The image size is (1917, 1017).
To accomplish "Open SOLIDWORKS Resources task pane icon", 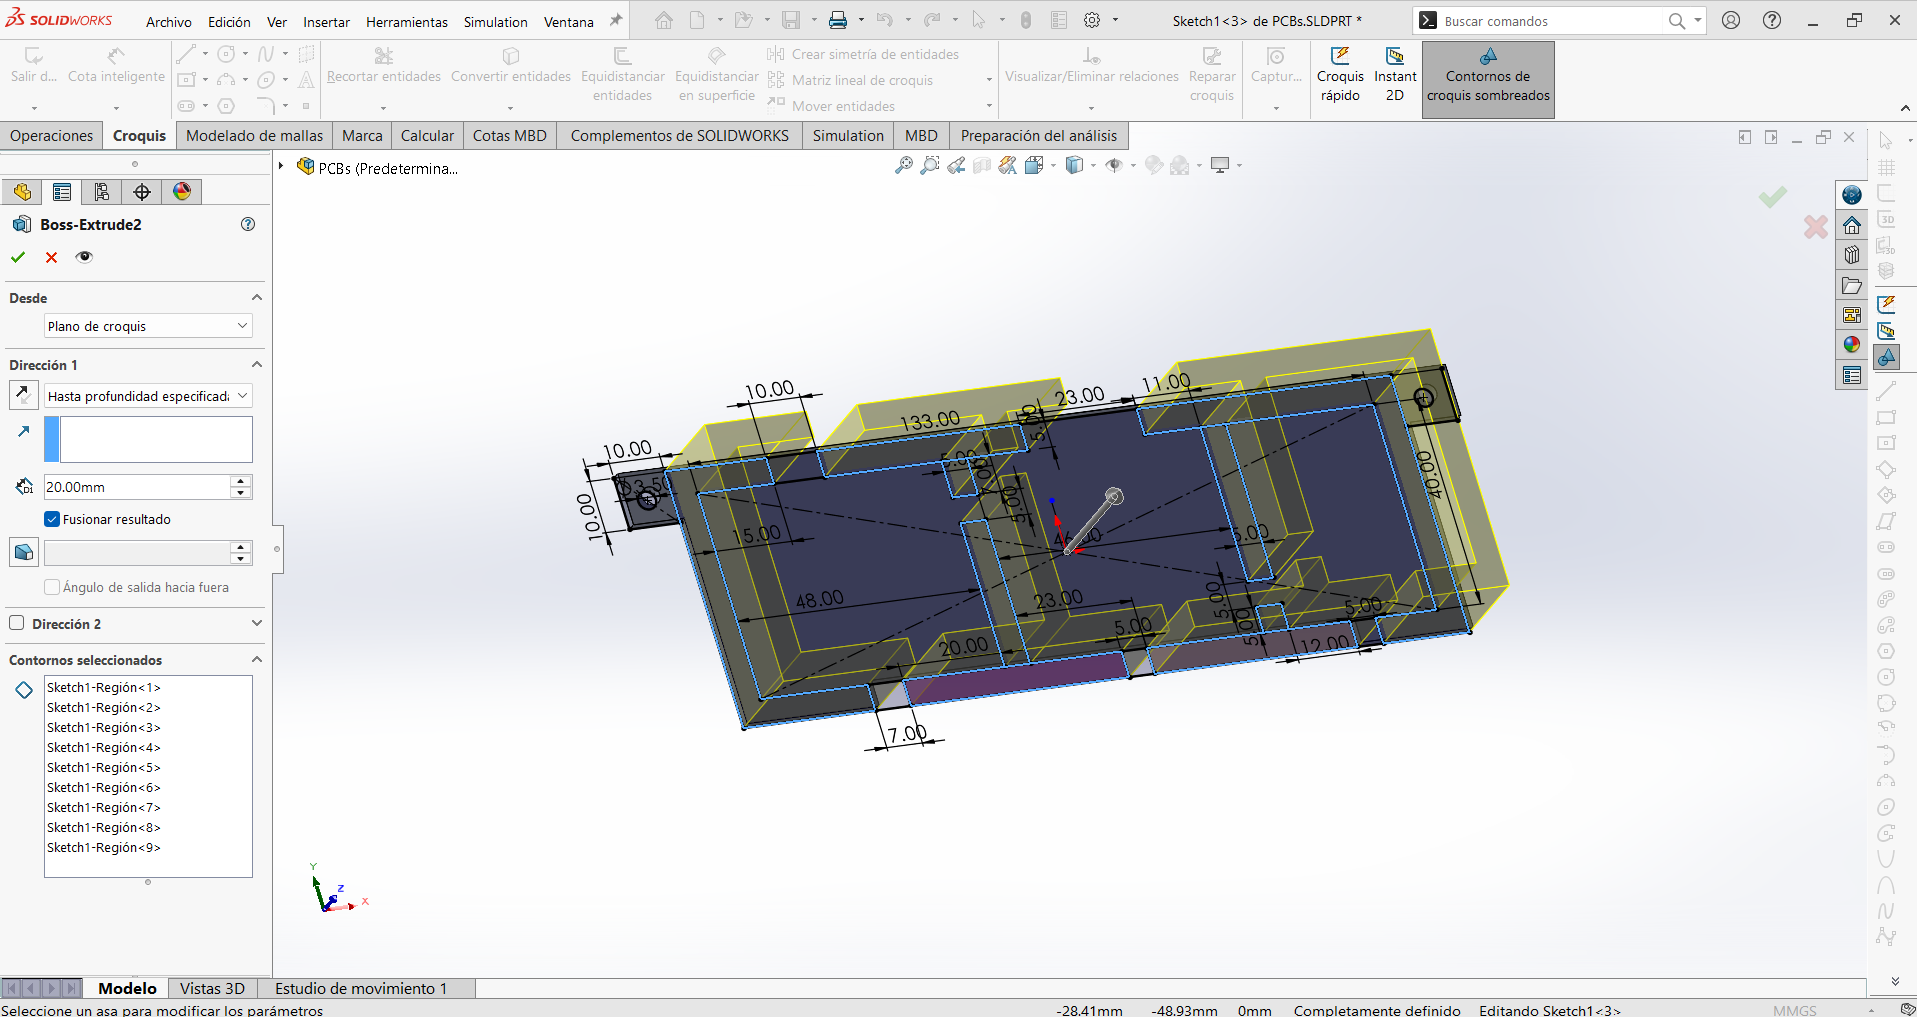I will point(1852,195).
